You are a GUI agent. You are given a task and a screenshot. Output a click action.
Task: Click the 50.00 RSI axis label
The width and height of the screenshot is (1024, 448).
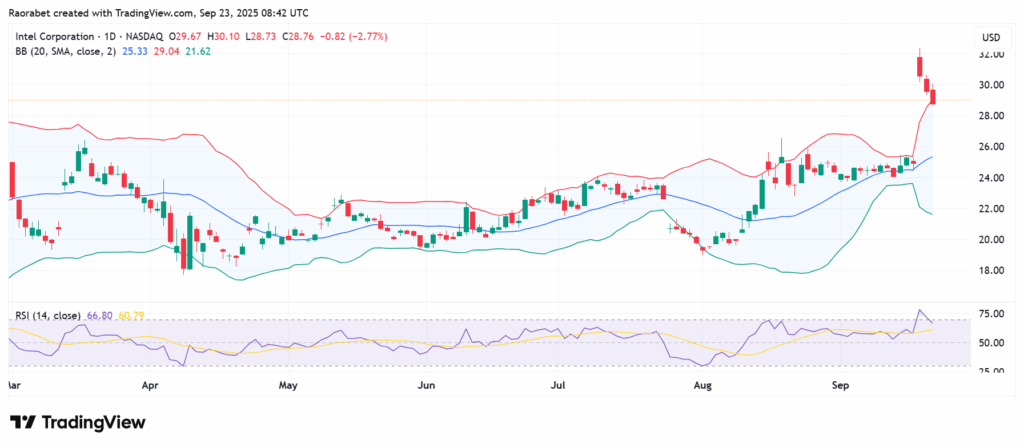coord(990,343)
